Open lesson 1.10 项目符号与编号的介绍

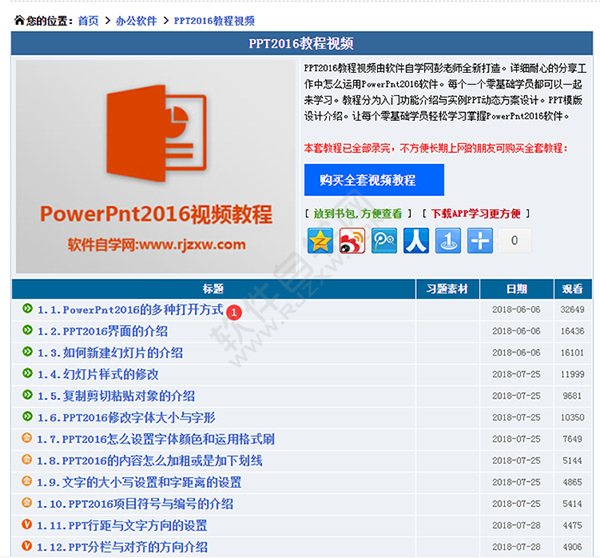coord(135,504)
